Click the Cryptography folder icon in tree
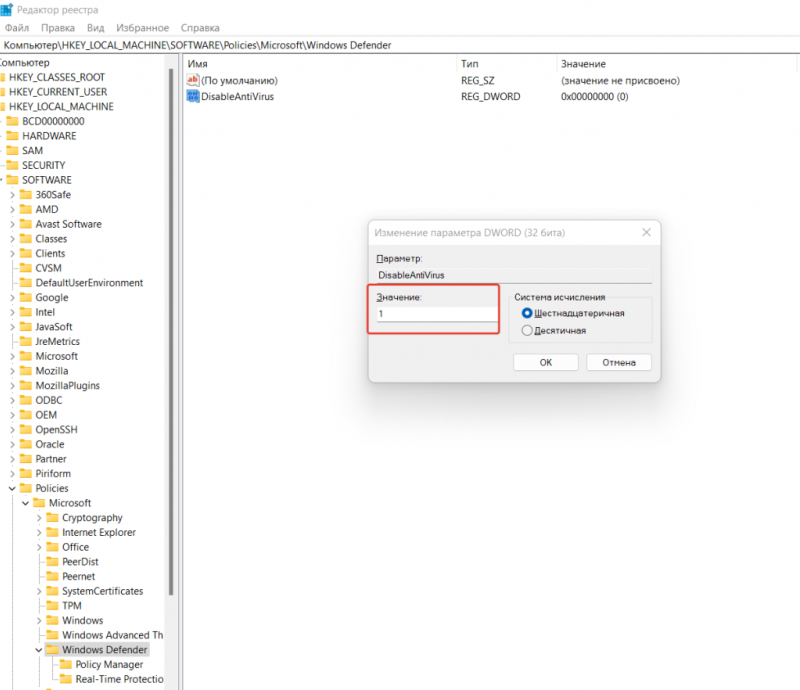 point(52,518)
